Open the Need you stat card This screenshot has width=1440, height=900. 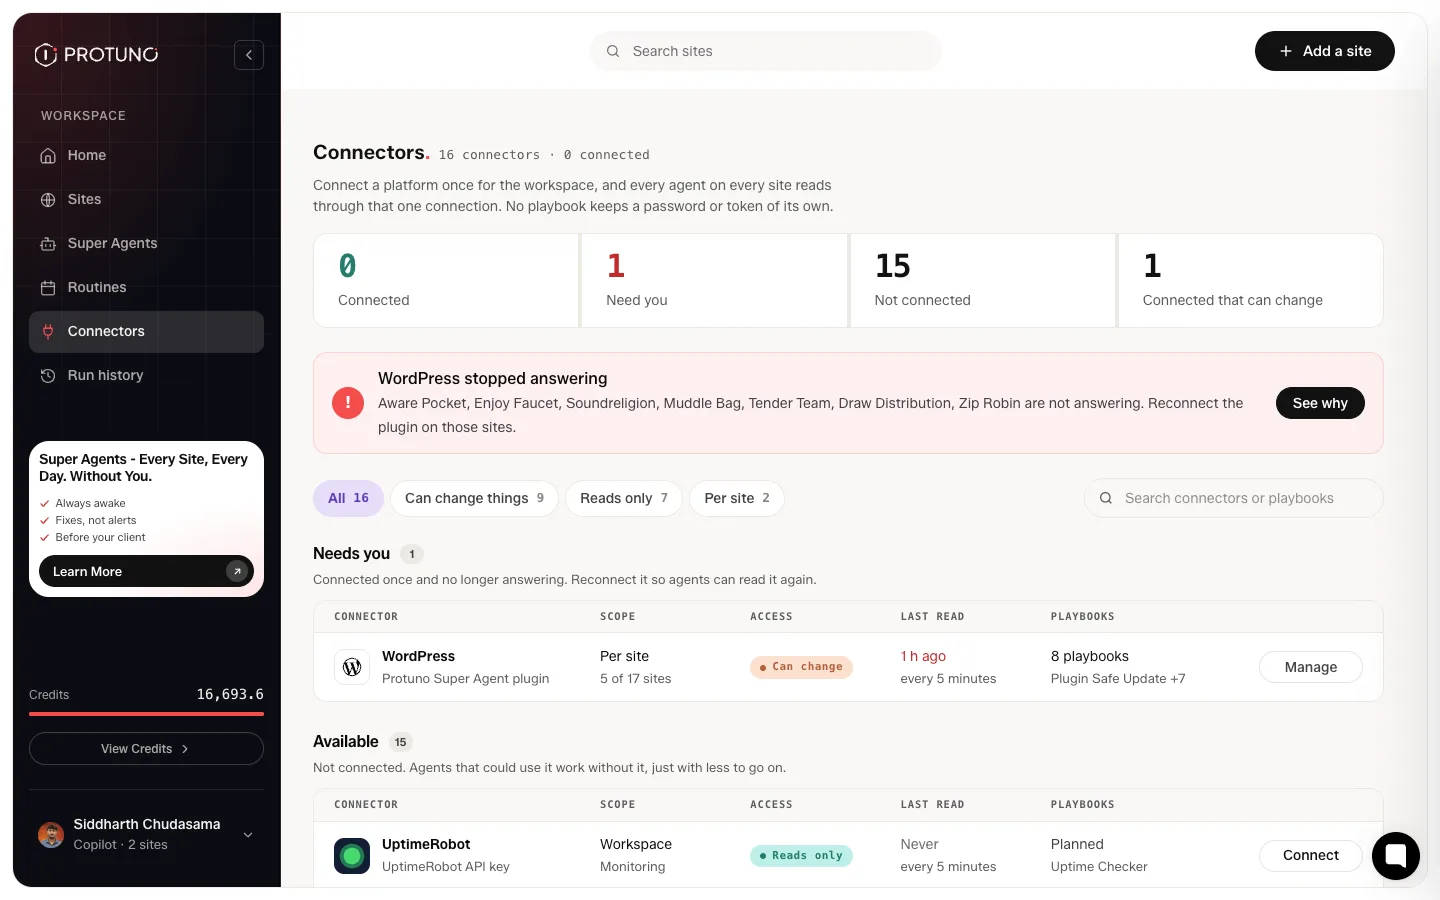point(715,280)
